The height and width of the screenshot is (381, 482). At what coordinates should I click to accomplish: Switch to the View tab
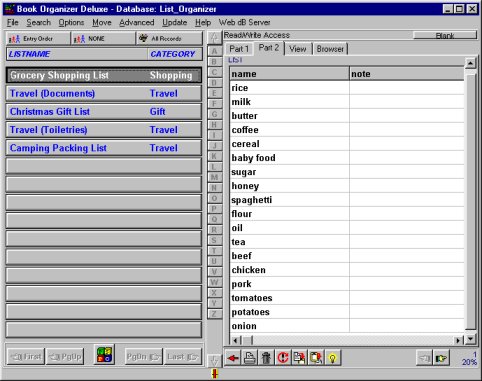click(x=298, y=49)
